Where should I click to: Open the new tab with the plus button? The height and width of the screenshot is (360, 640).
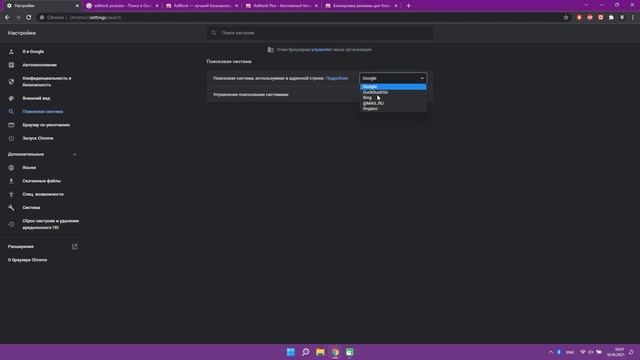(x=408, y=6)
